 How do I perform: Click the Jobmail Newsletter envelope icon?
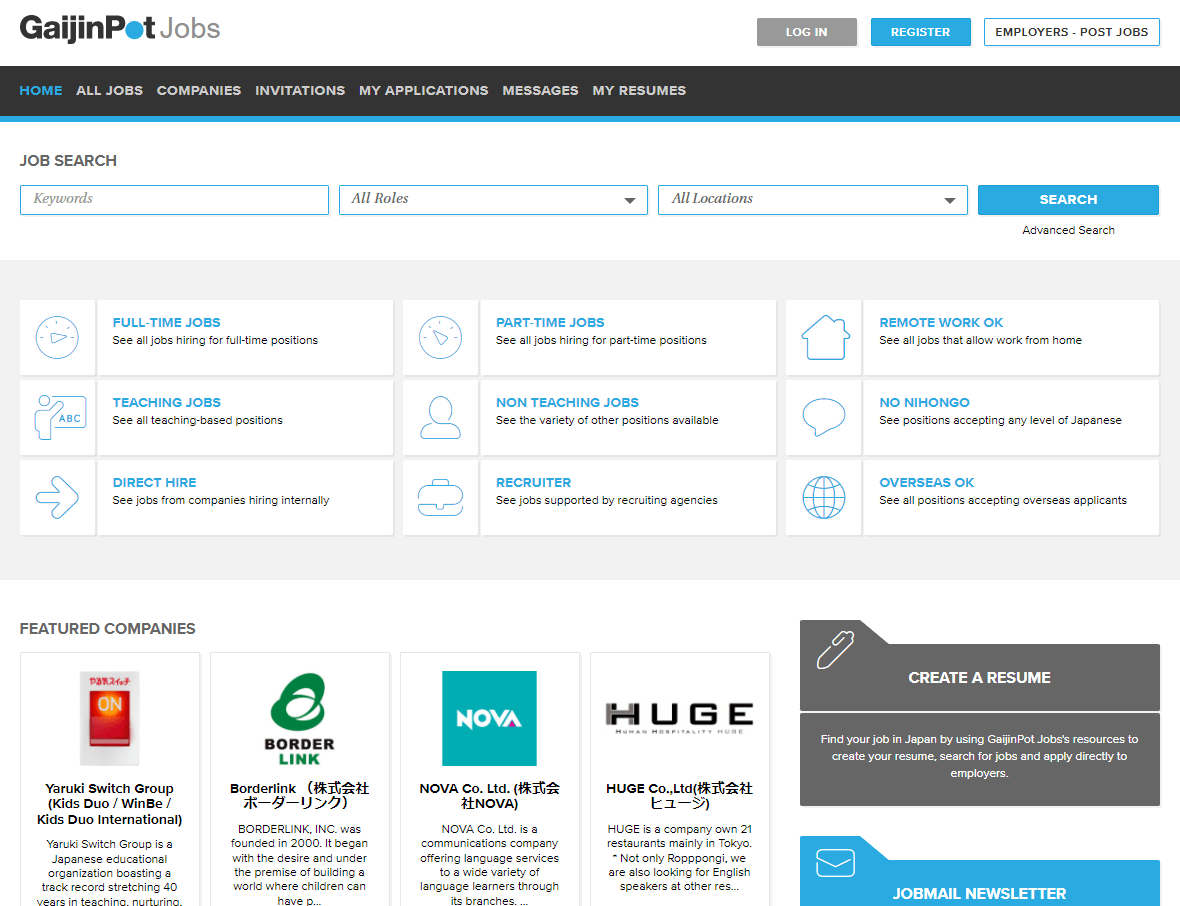point(835,863)
